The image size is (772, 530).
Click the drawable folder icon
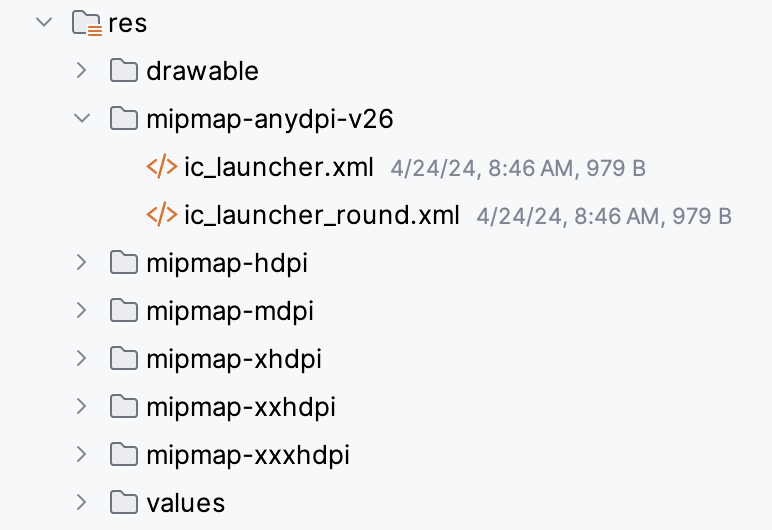pos(123,71)
